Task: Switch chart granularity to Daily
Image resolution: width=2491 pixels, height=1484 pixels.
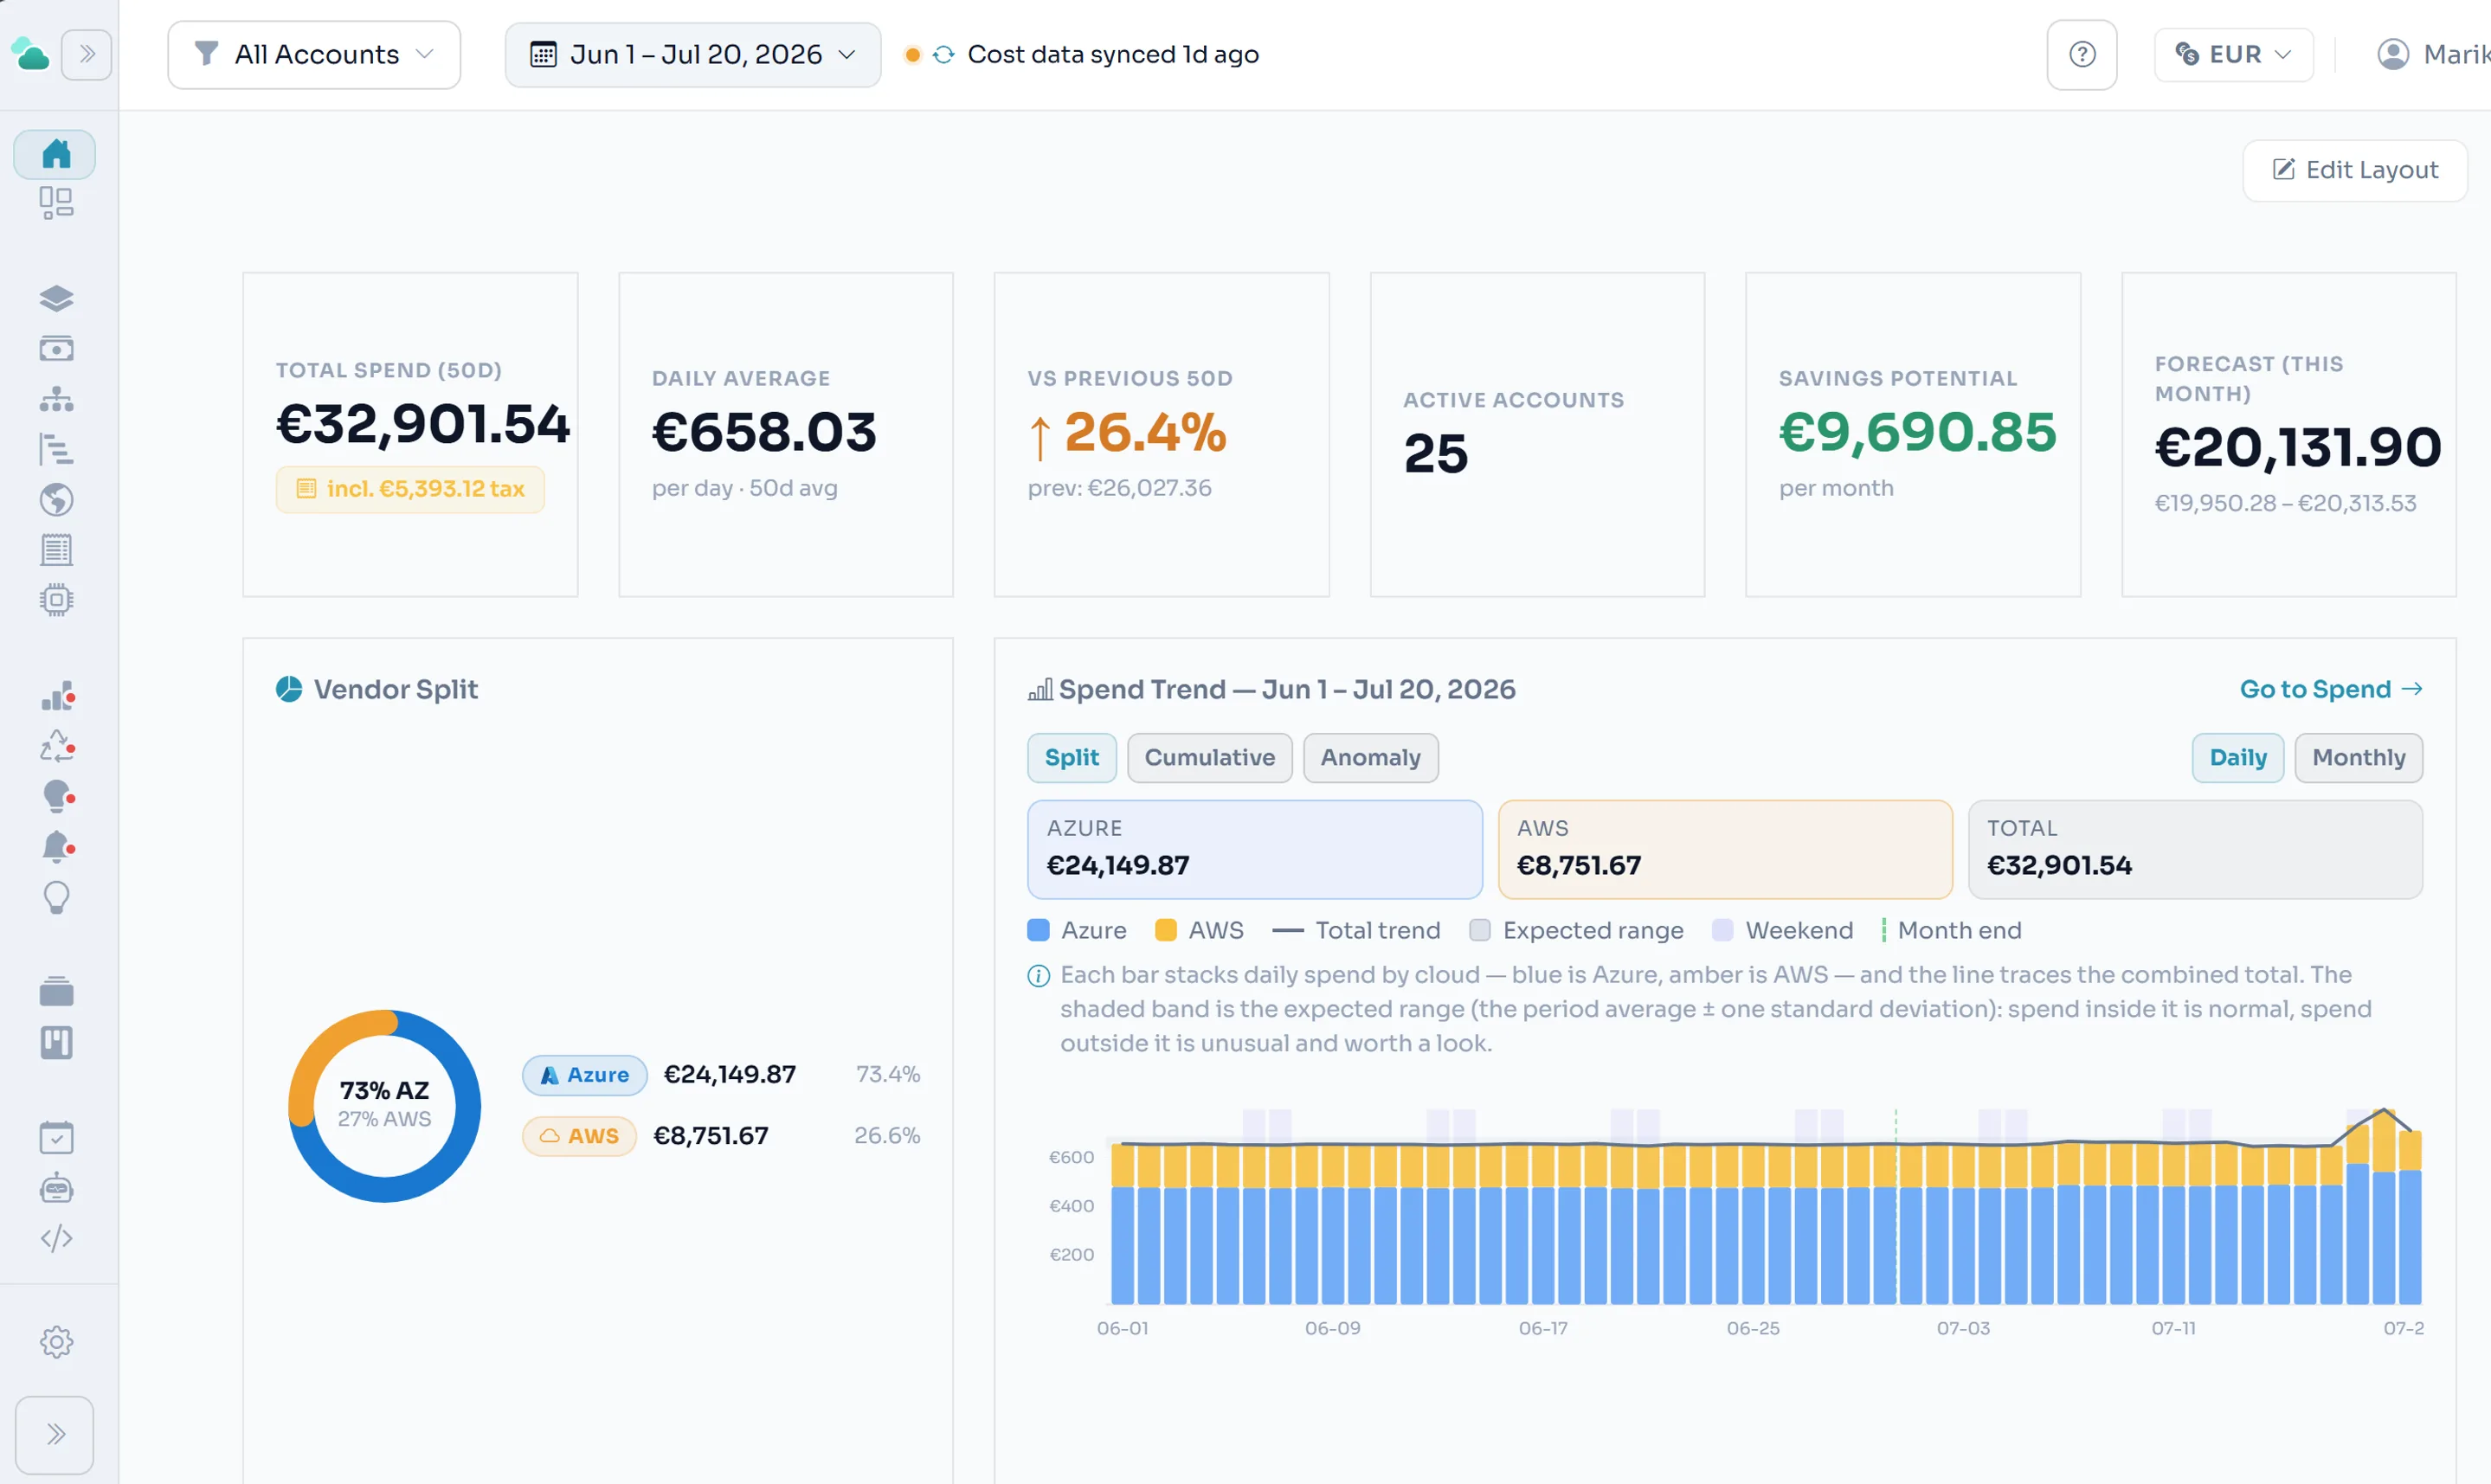Action: 2238,757
